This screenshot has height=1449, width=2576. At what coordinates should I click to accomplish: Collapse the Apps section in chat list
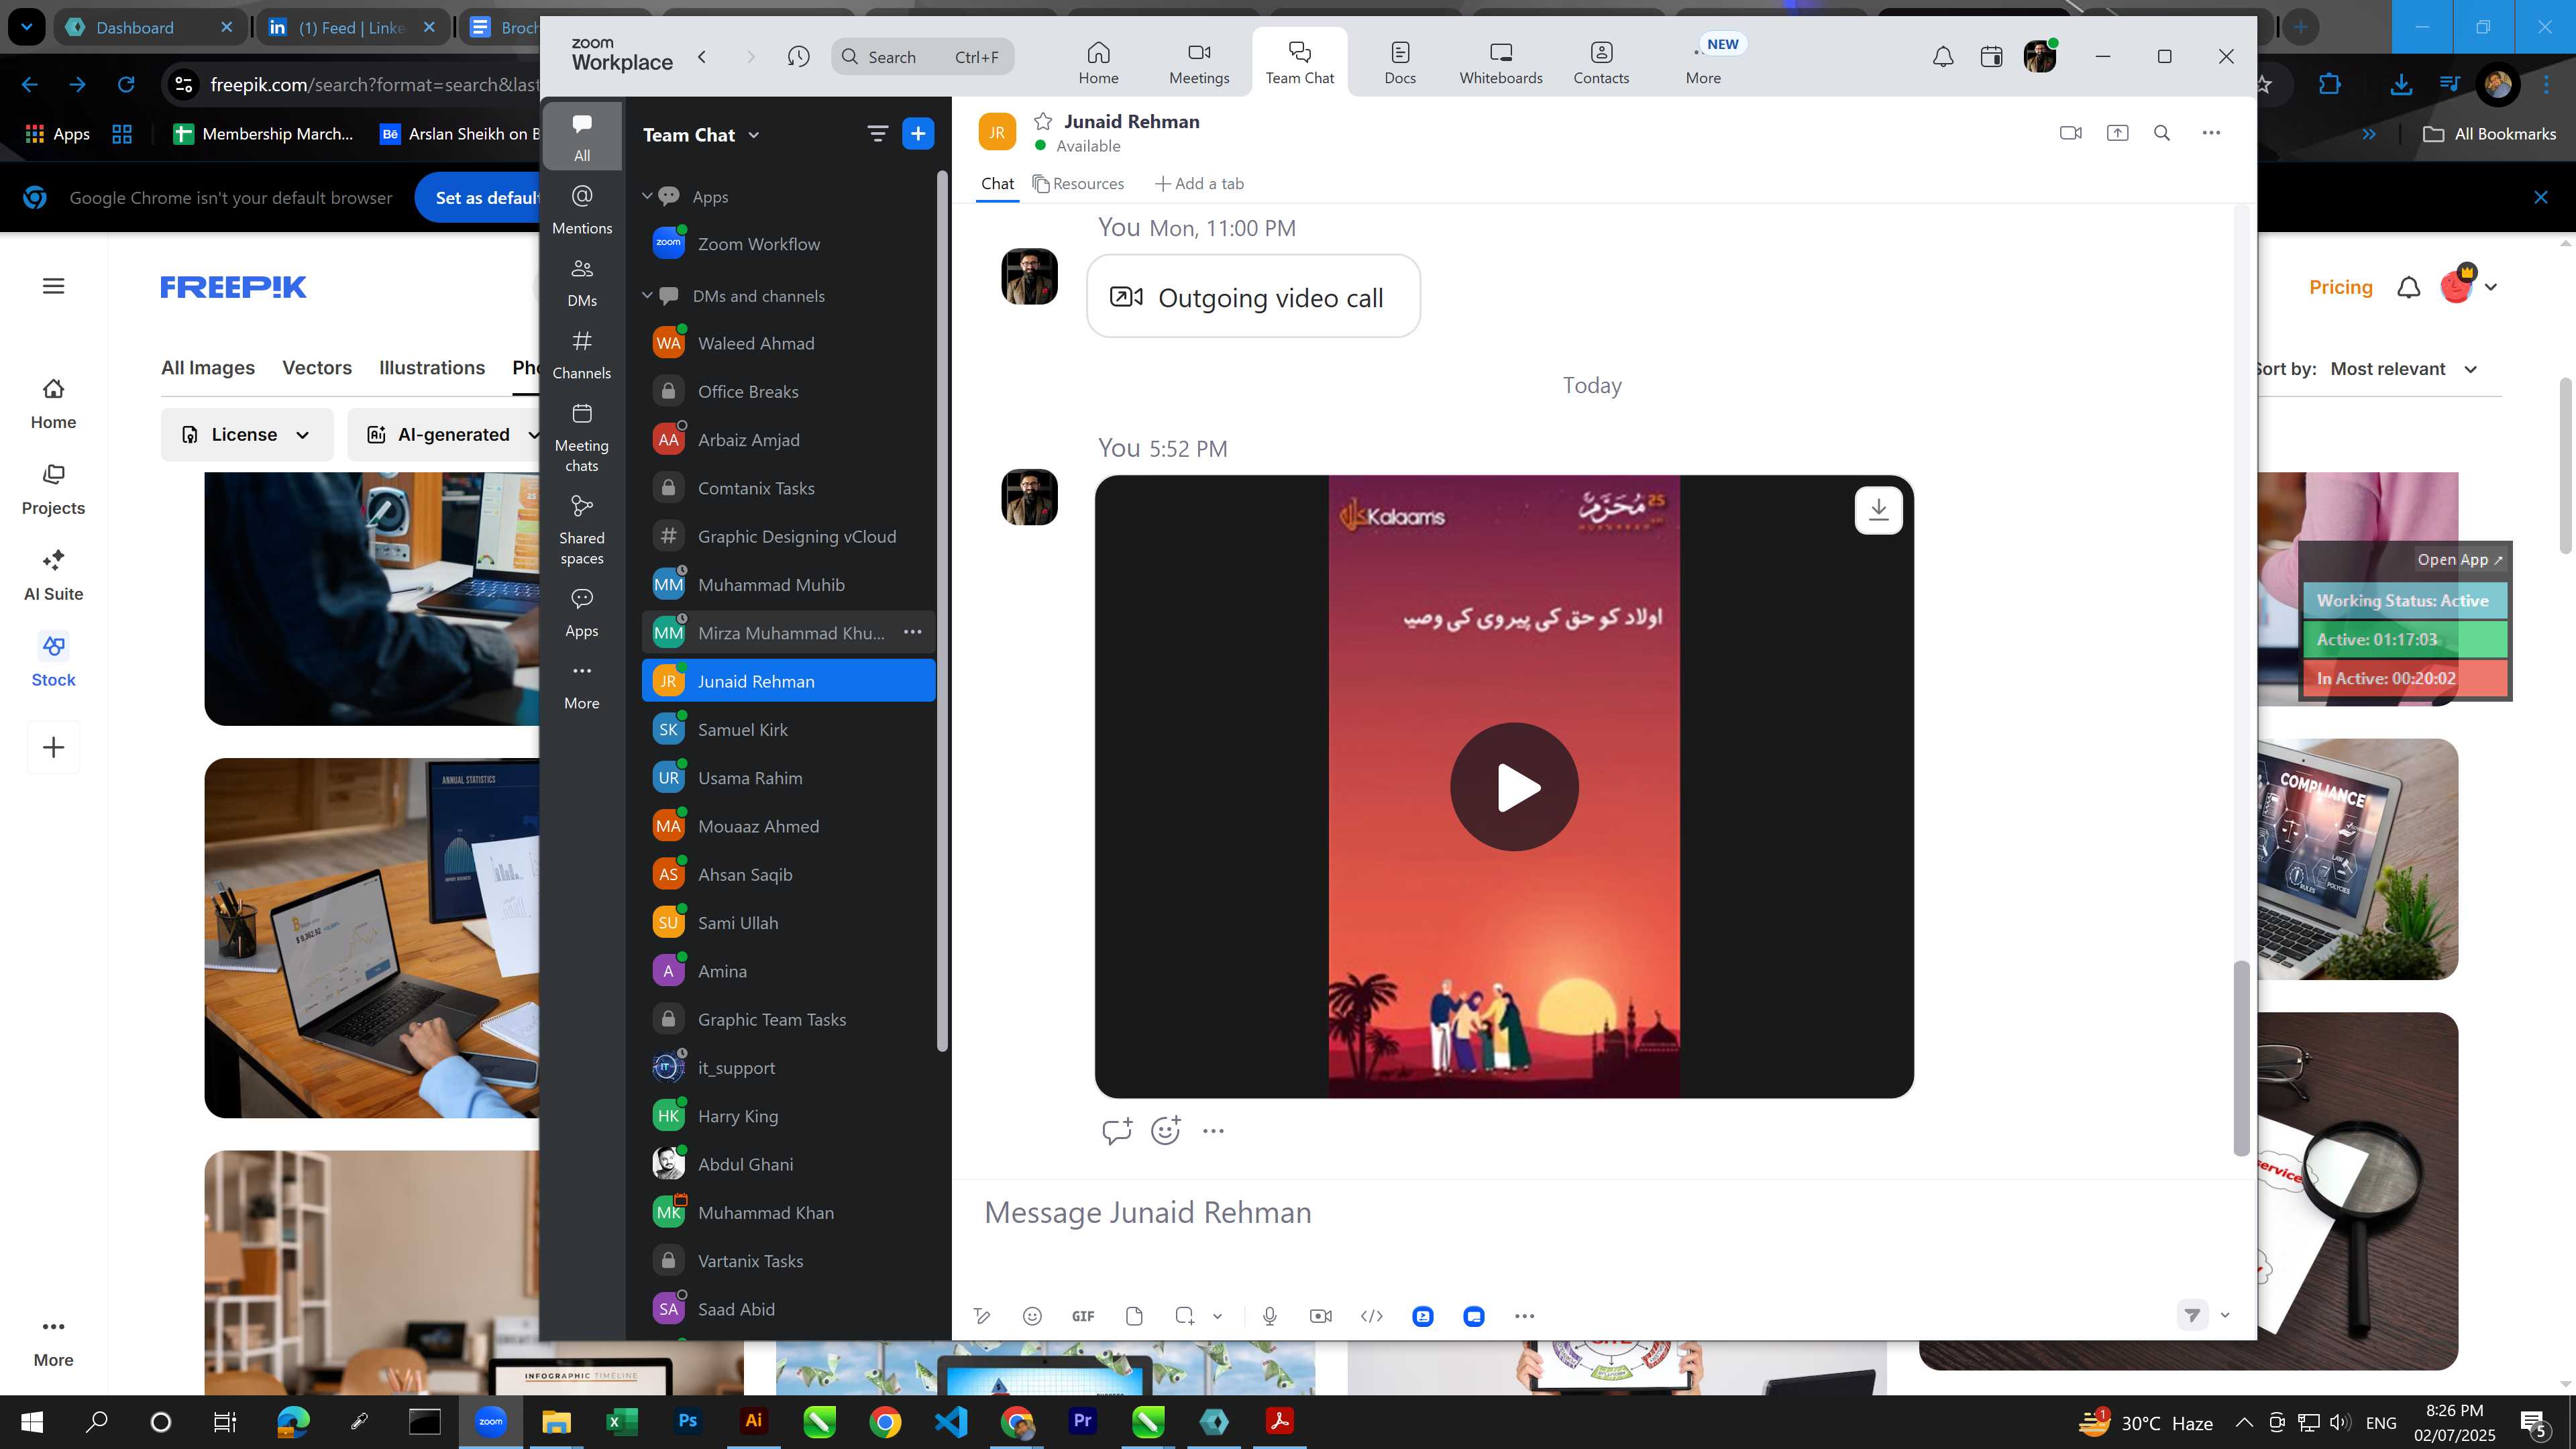[x=647, y=196]
